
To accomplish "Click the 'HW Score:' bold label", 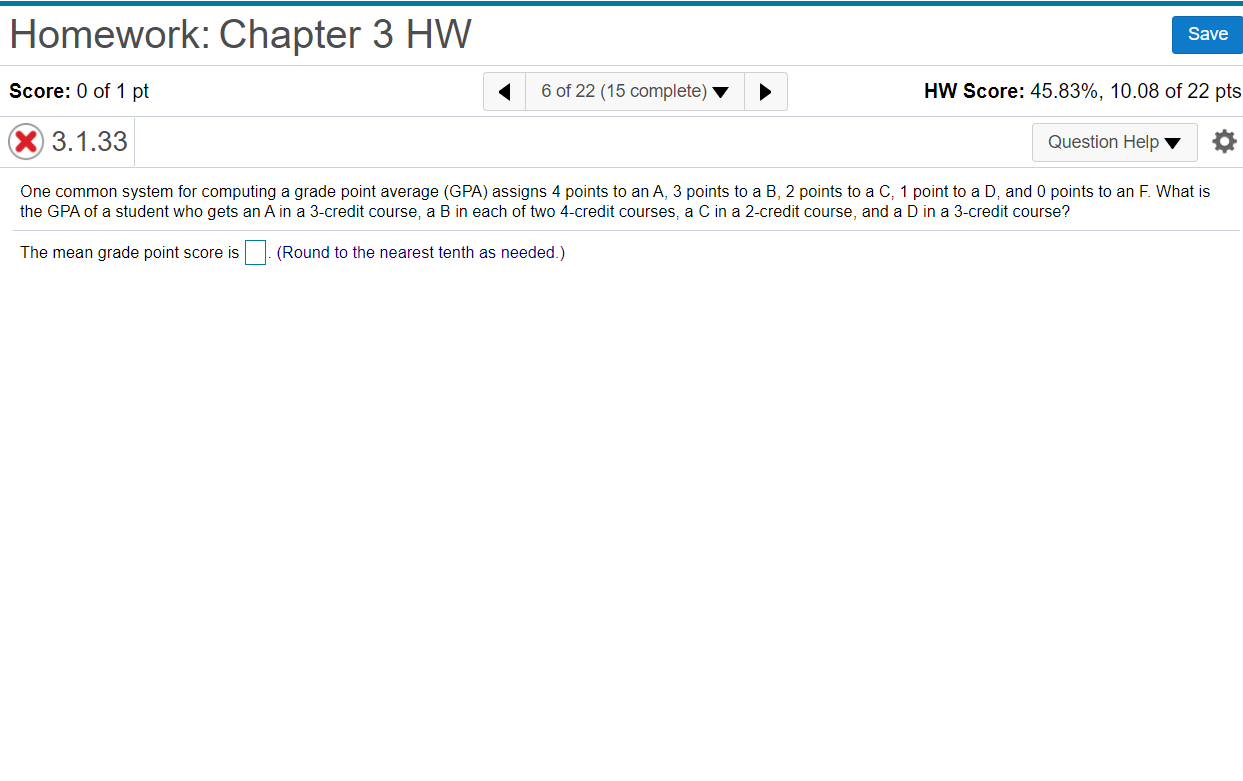I will click(x=974, y=91).
